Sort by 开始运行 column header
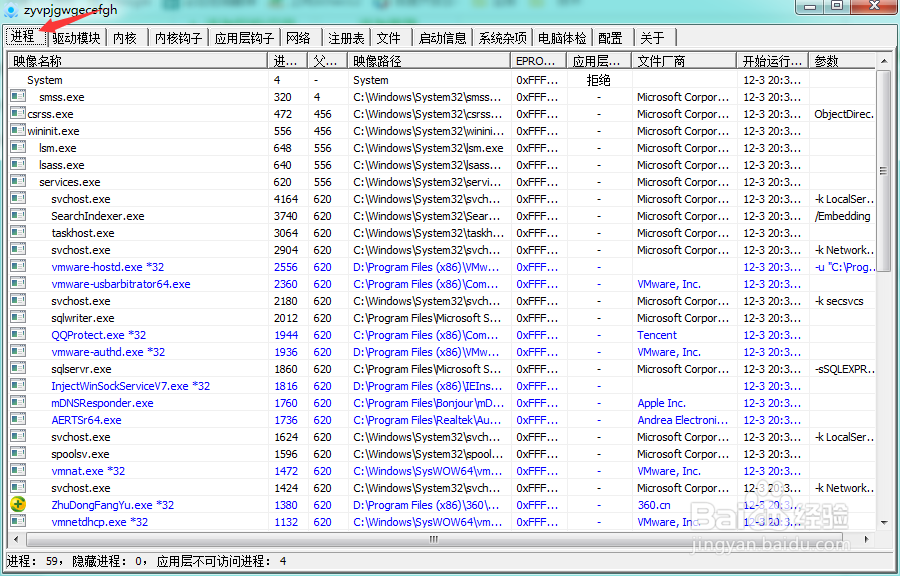This screenshot has width=900, height=576. [773, 61]
